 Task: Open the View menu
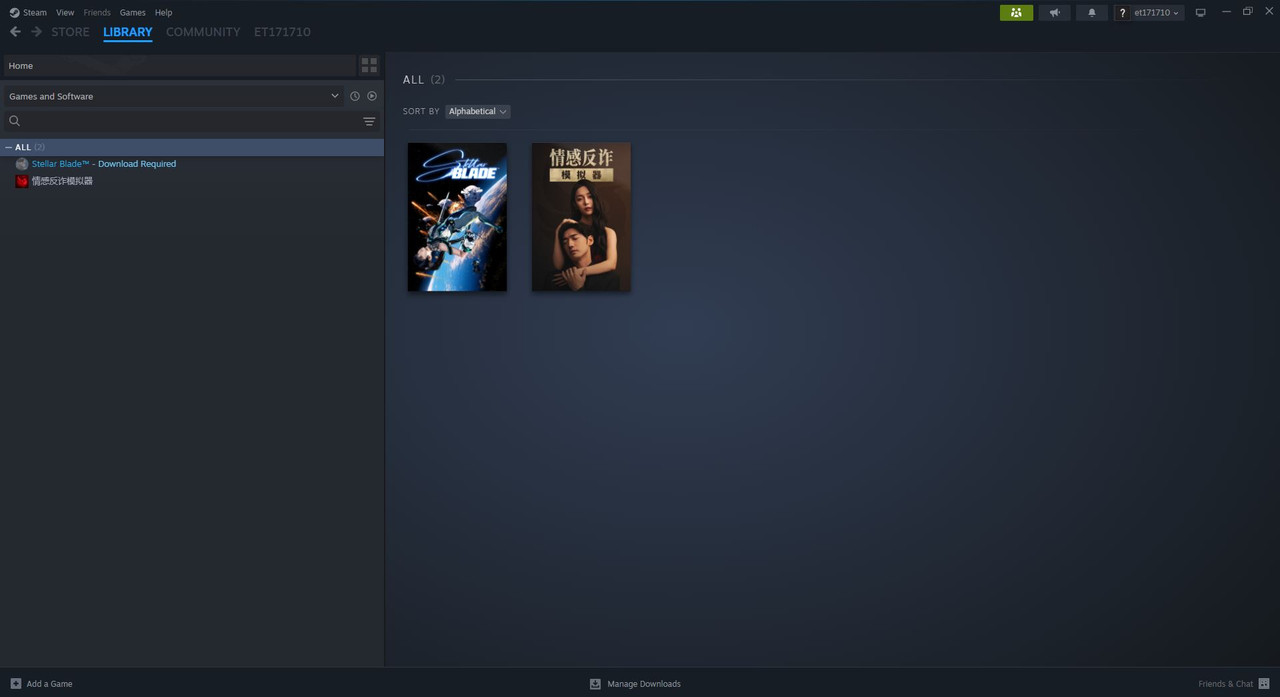tap(65, 12)
